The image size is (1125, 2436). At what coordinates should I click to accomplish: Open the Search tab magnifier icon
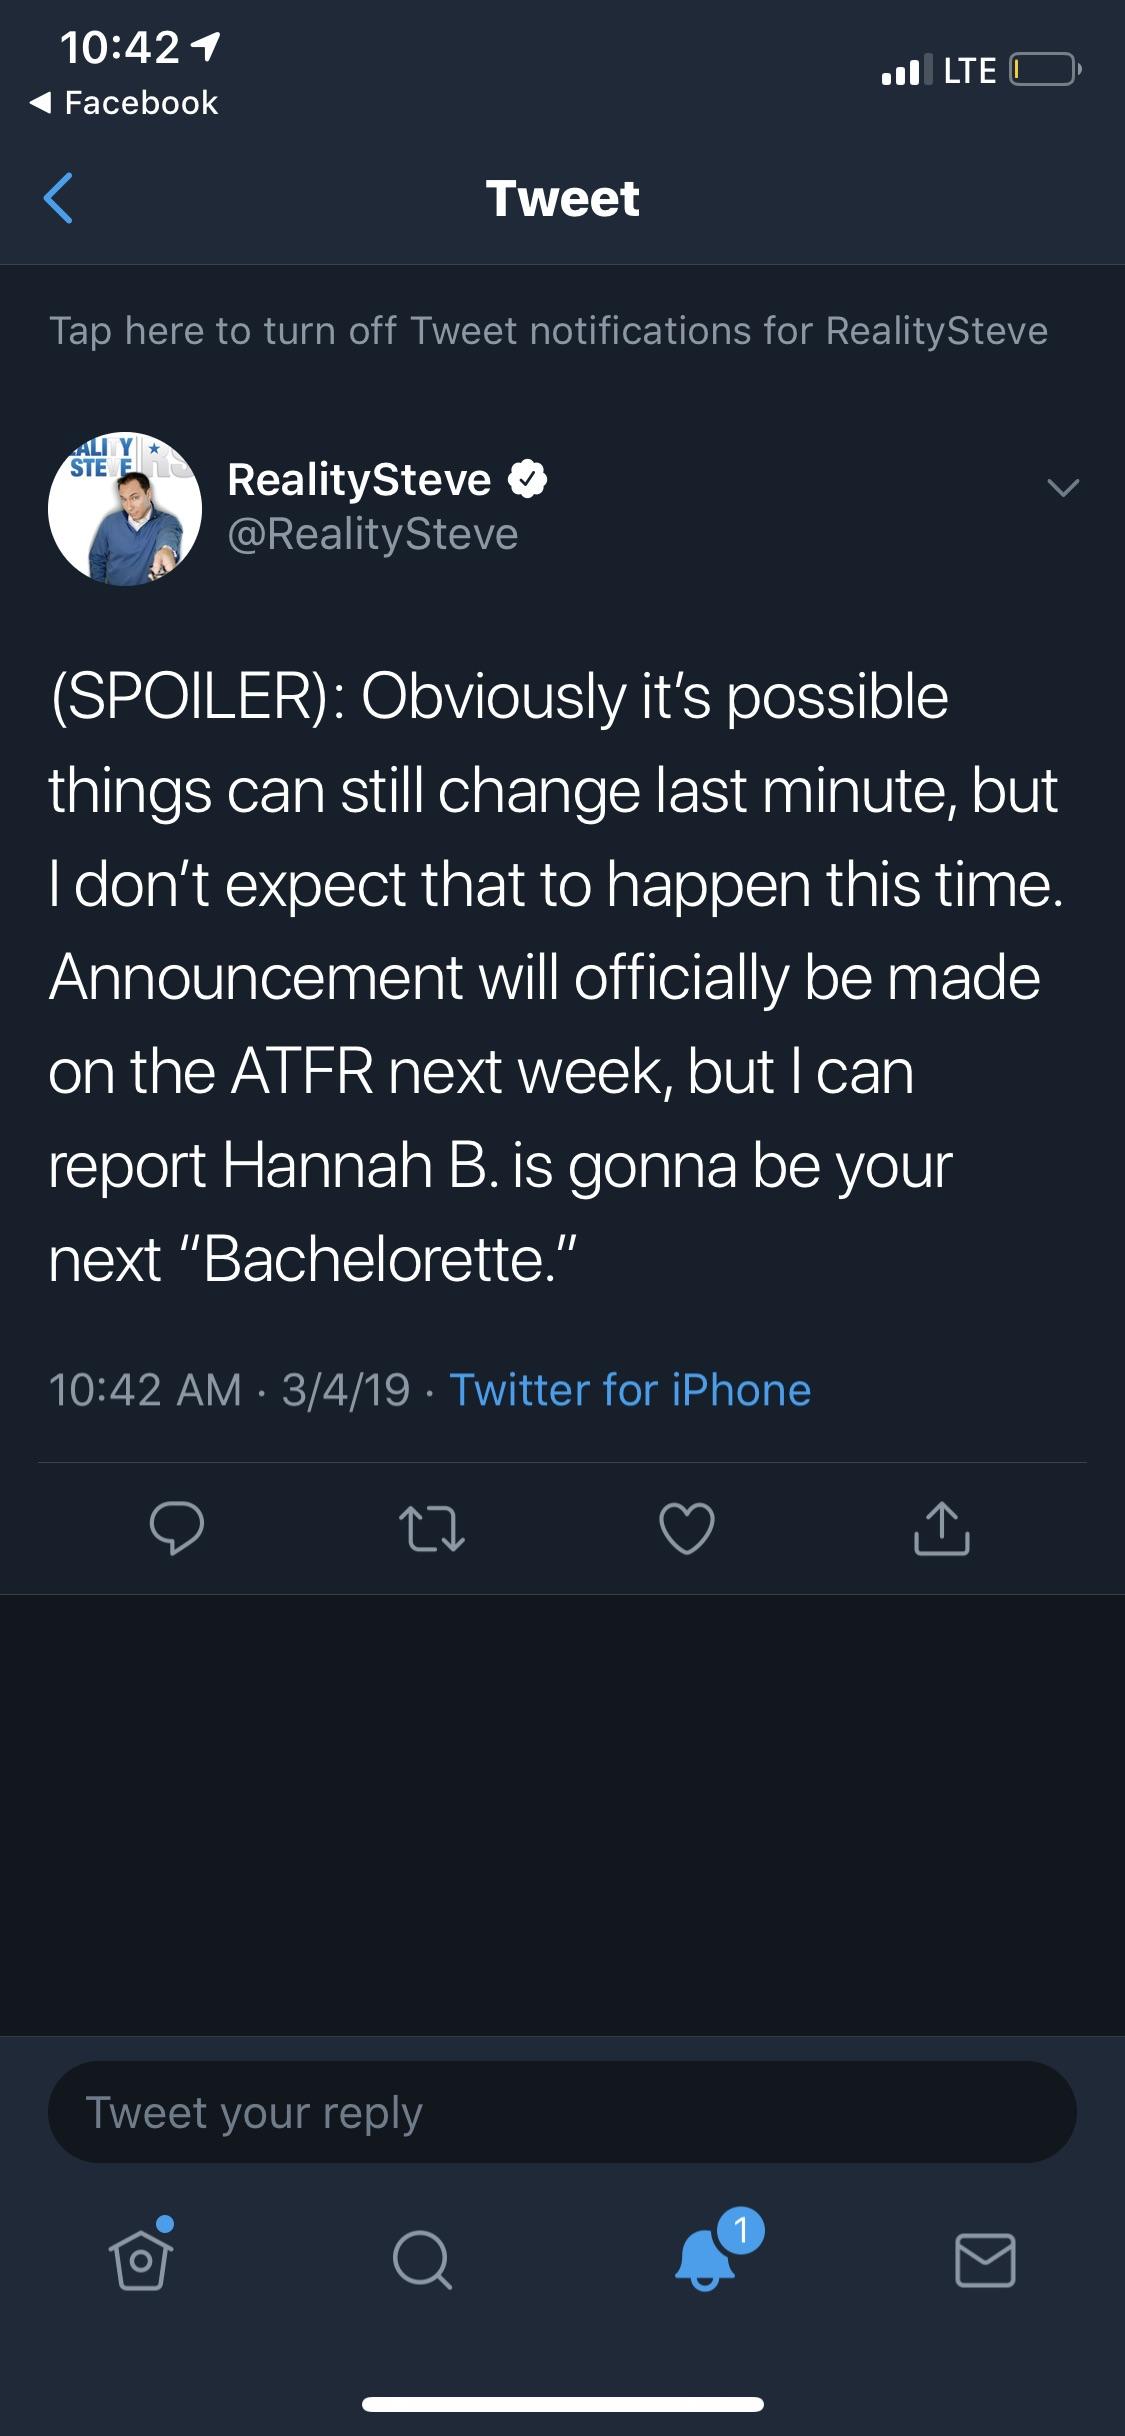420,2260
